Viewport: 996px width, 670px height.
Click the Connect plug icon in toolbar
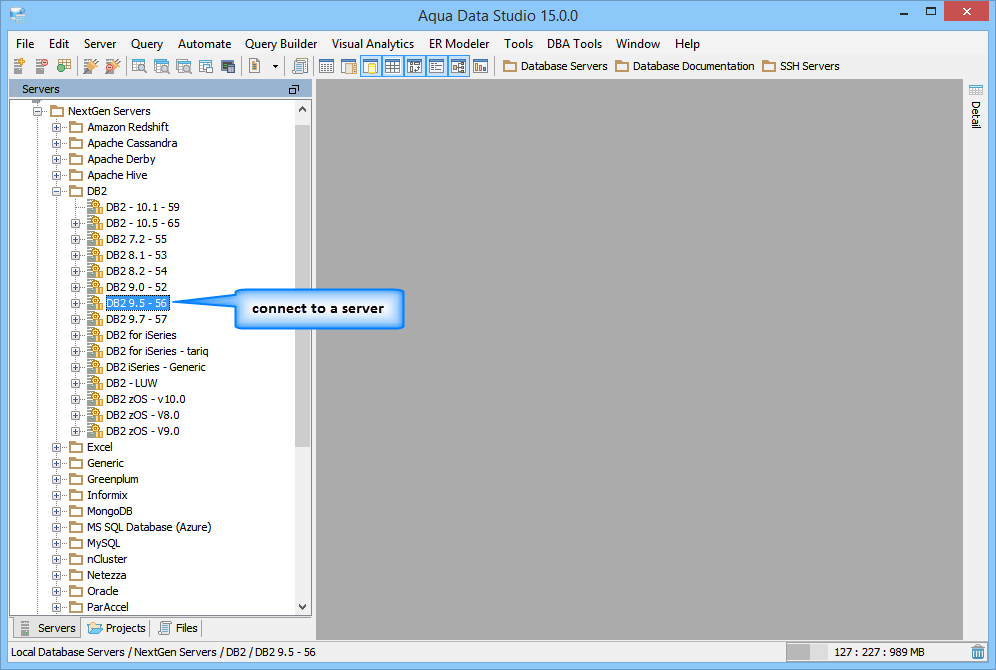(x=91, y=65)
